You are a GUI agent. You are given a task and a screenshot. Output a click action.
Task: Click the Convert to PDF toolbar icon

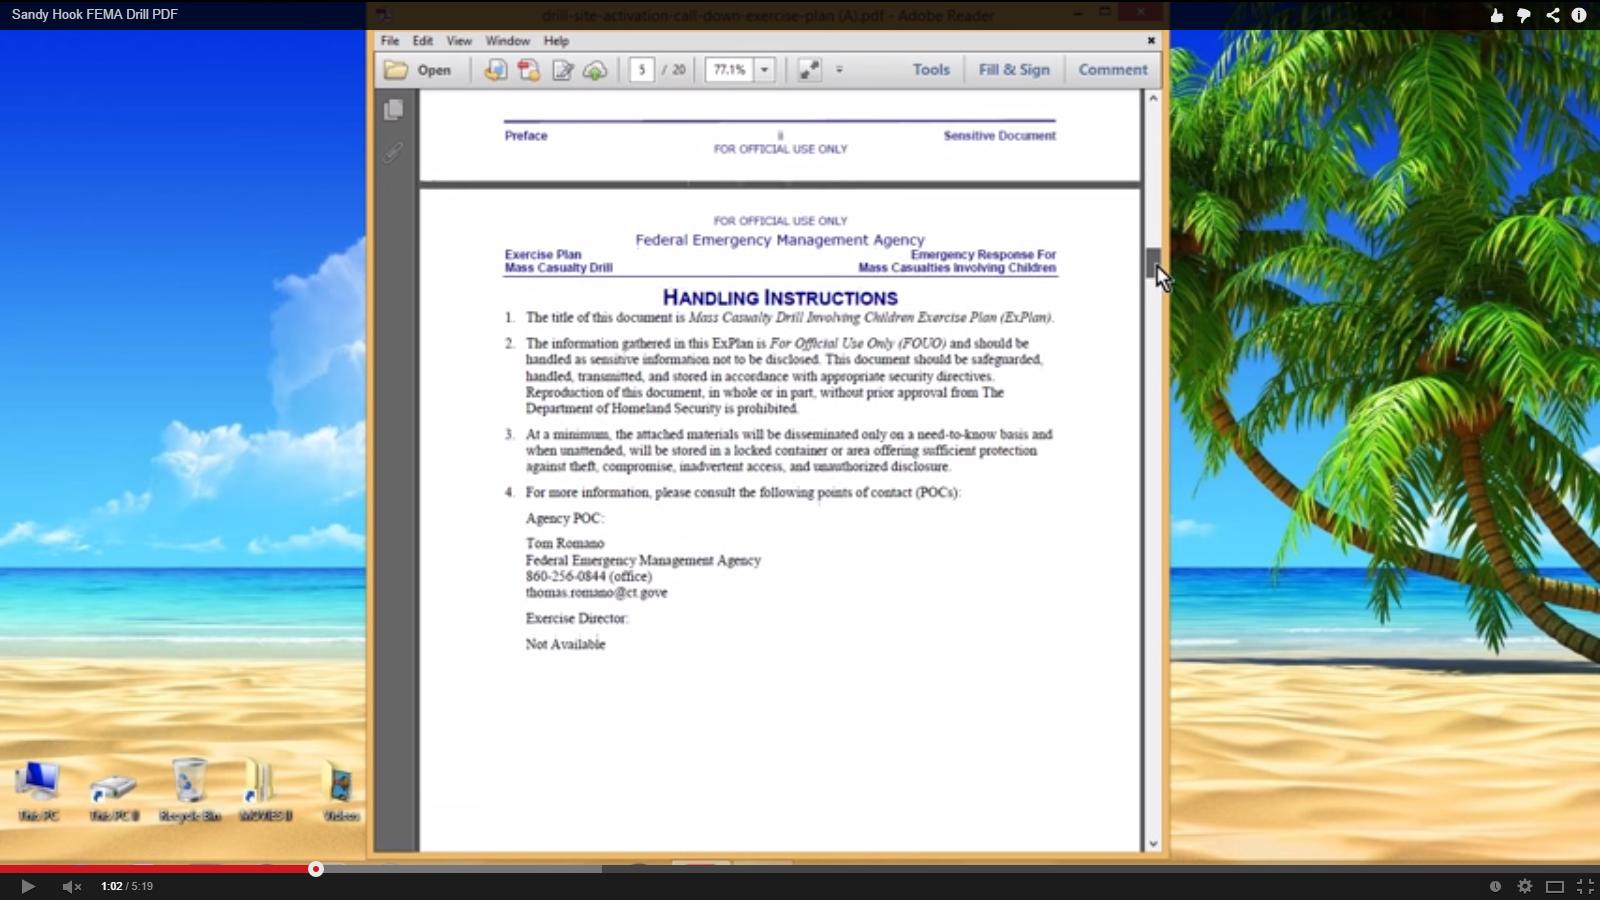point(529,70)
